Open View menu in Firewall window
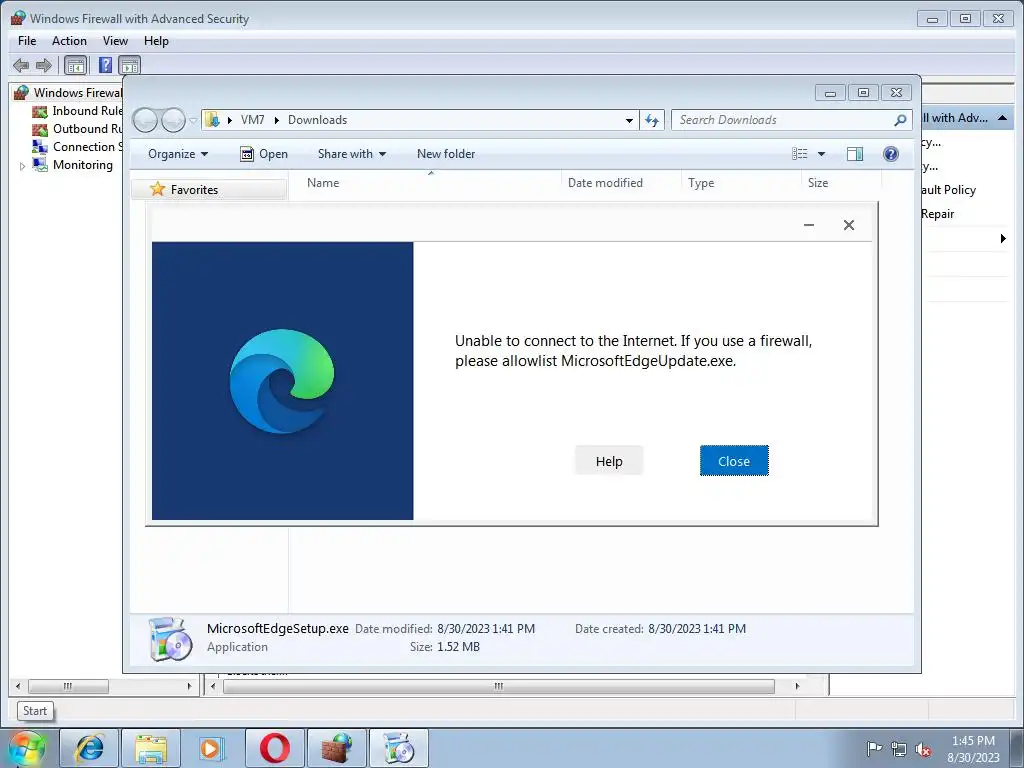This screenshot has width=1024, height=768. coord(115,41)
